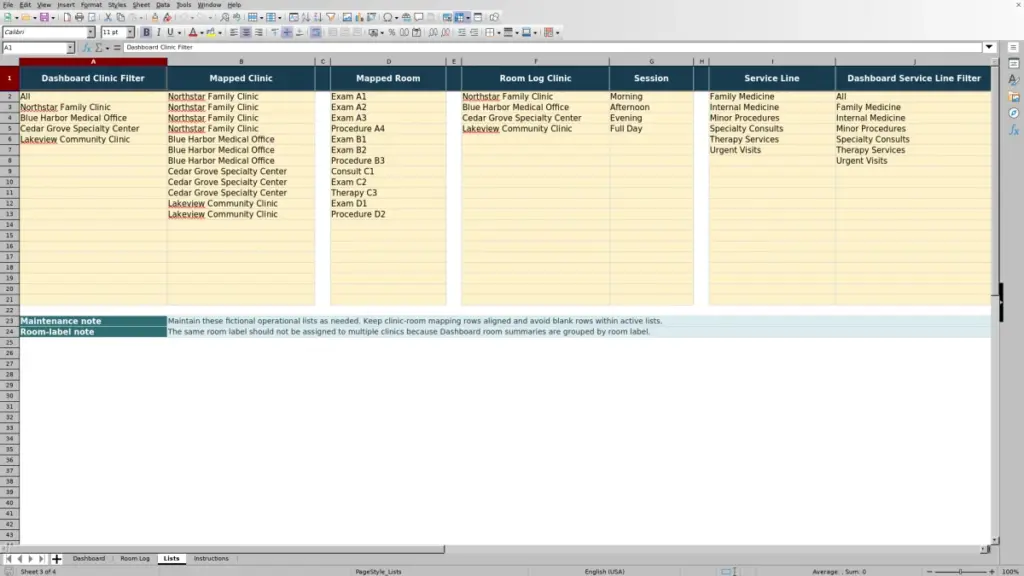The height and width of the screenshot is (576, 1024).
Task: Click the Format as Date icon
Action: 416,33
